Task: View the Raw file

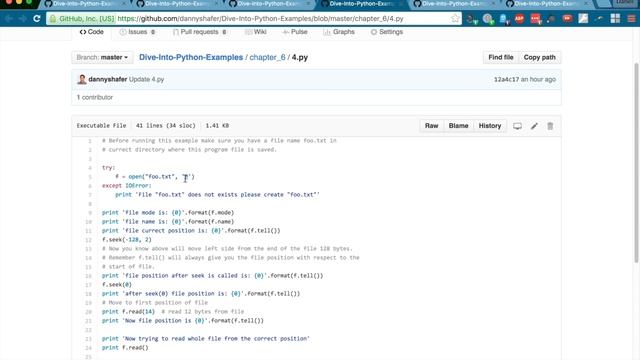Action: [x=431, y=126]
